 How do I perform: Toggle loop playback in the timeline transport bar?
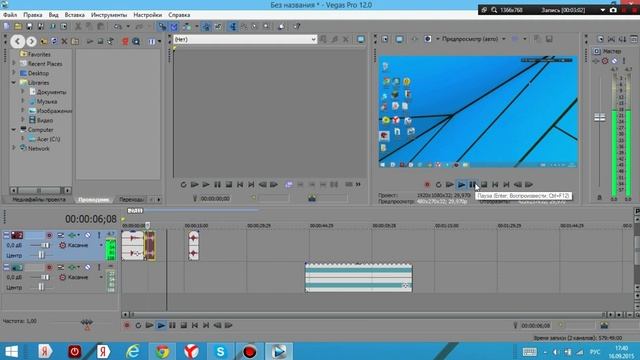click(x=138, y=325)
